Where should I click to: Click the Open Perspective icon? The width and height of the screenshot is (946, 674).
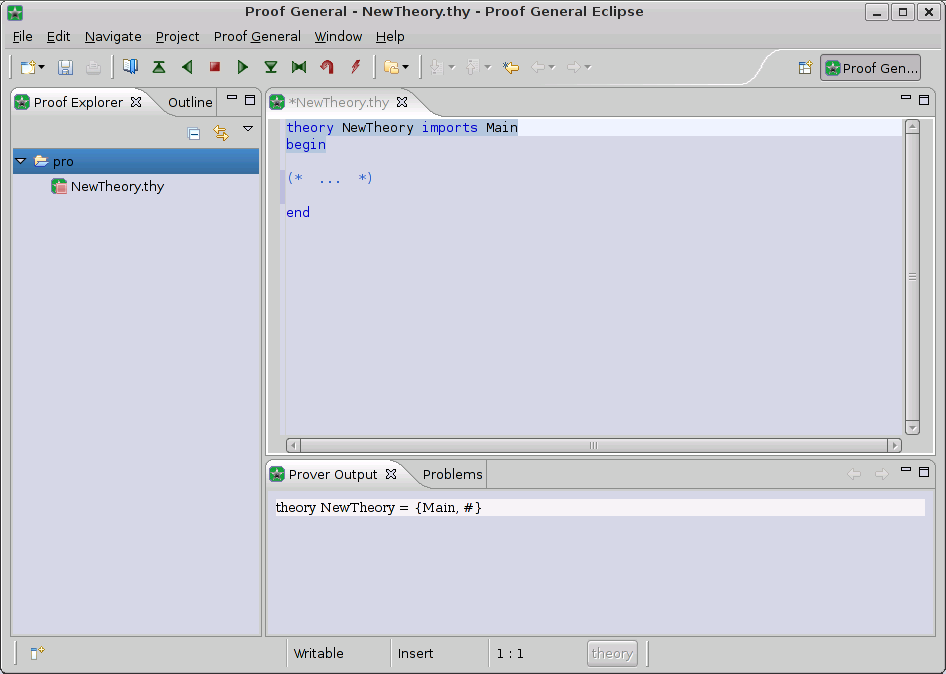click(805, 68)
